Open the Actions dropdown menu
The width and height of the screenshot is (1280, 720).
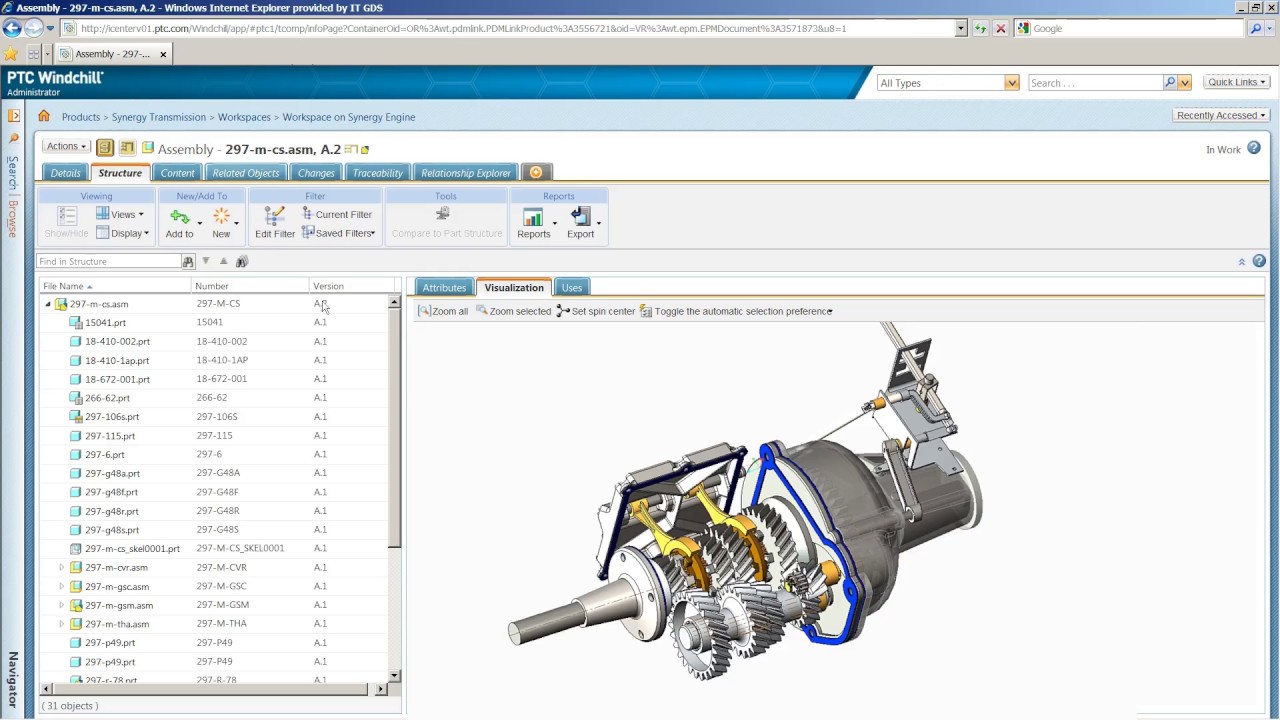click(x=67, y=147)
